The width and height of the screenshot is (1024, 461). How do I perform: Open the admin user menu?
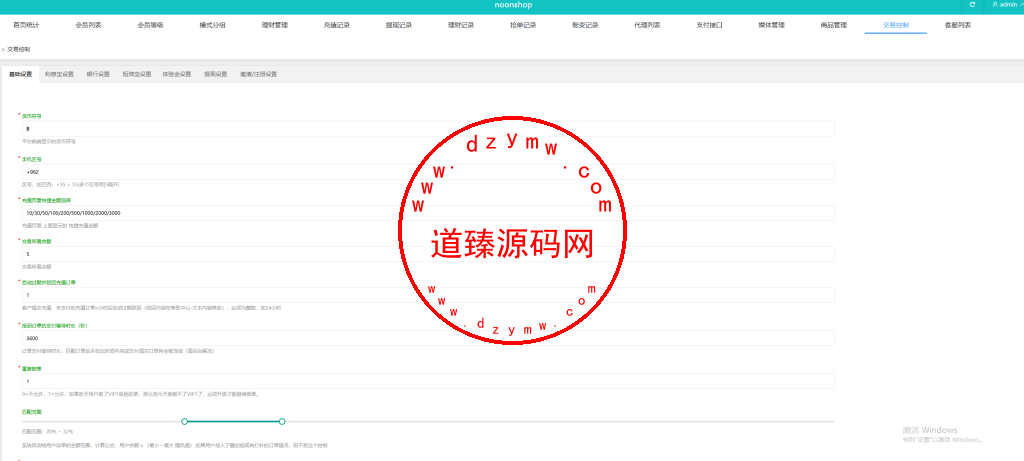click(1008, 5)
